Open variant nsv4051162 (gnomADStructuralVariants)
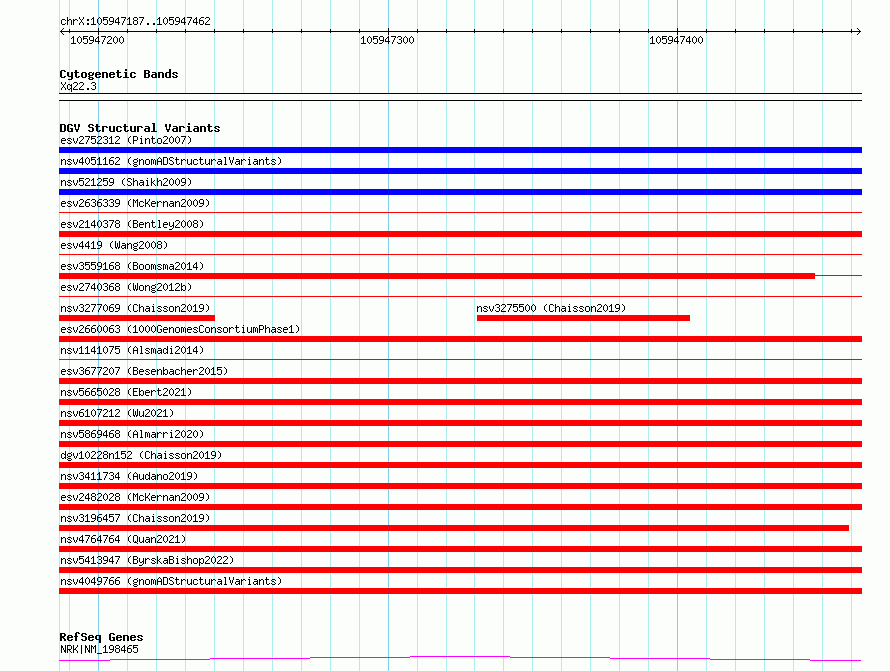Screen dimensions: 890x671 (171, 161)
